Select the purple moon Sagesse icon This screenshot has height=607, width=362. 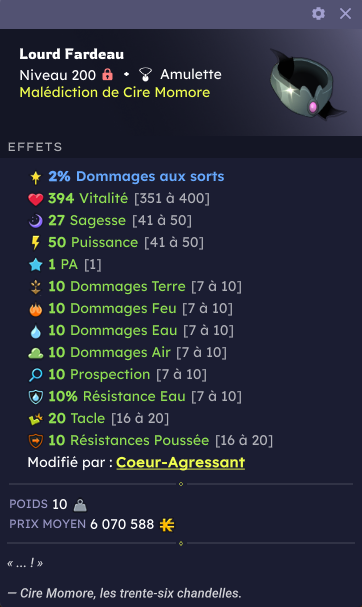pyautogui.click(x=36, y=221)
